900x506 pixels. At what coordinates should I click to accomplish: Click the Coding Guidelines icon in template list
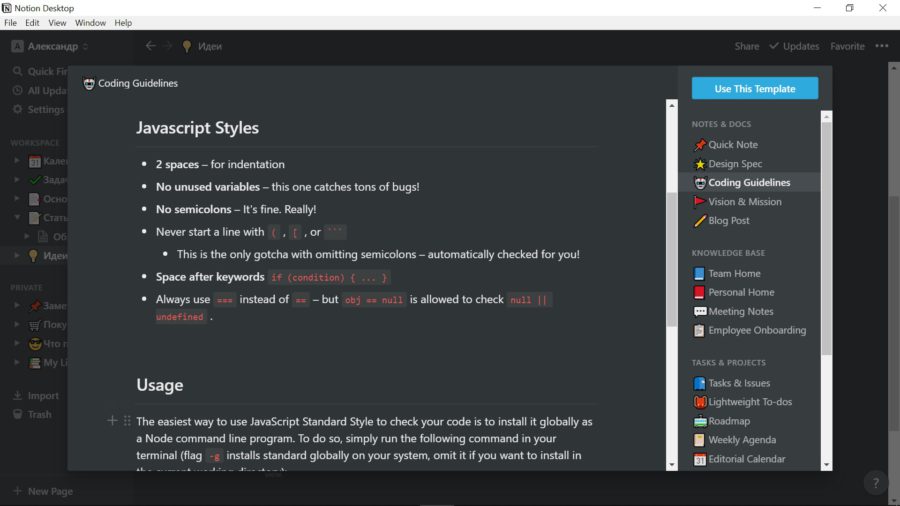point(700,183)
